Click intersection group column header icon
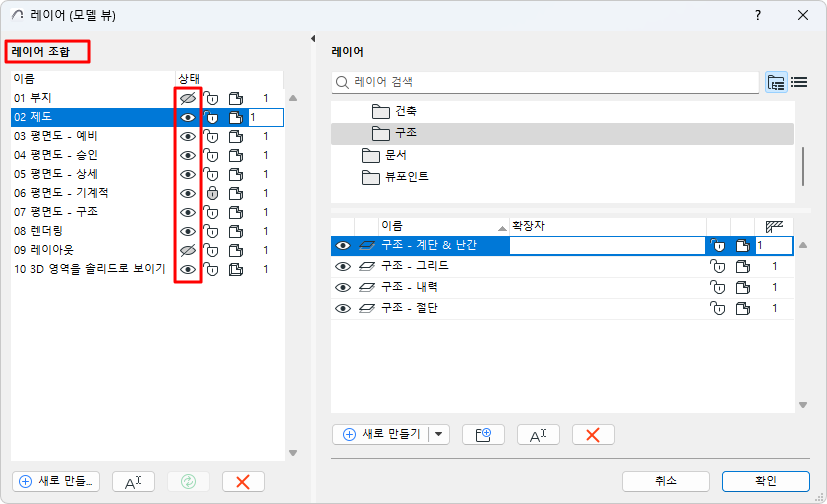827x504 pixels. point(774,227)
